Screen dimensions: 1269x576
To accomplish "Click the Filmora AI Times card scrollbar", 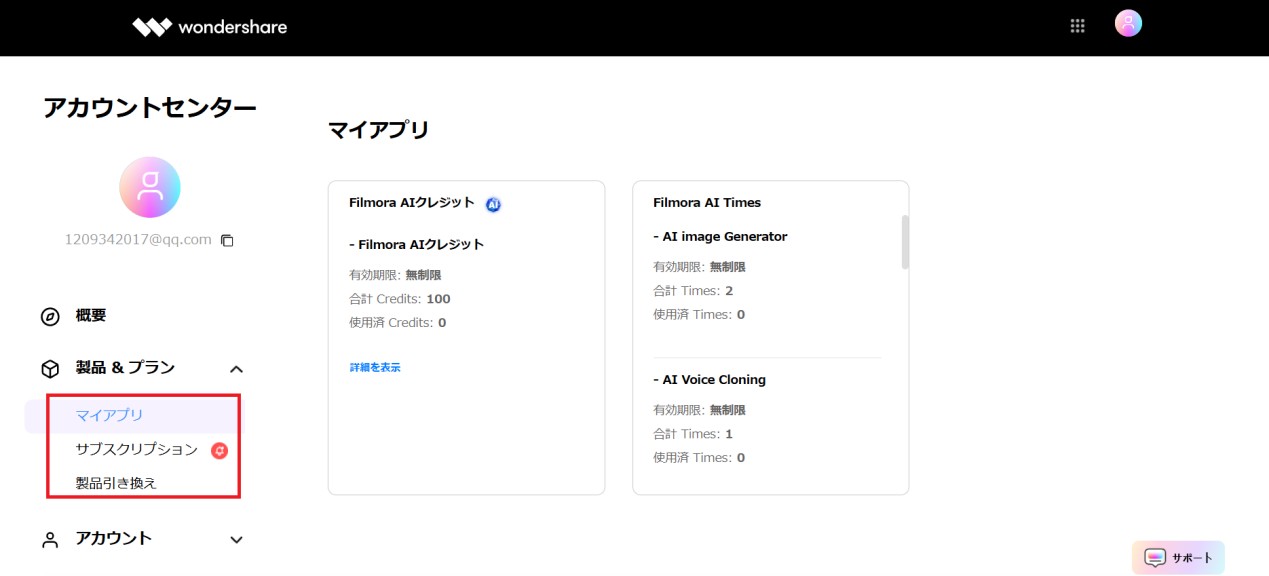I will [905, 241].
